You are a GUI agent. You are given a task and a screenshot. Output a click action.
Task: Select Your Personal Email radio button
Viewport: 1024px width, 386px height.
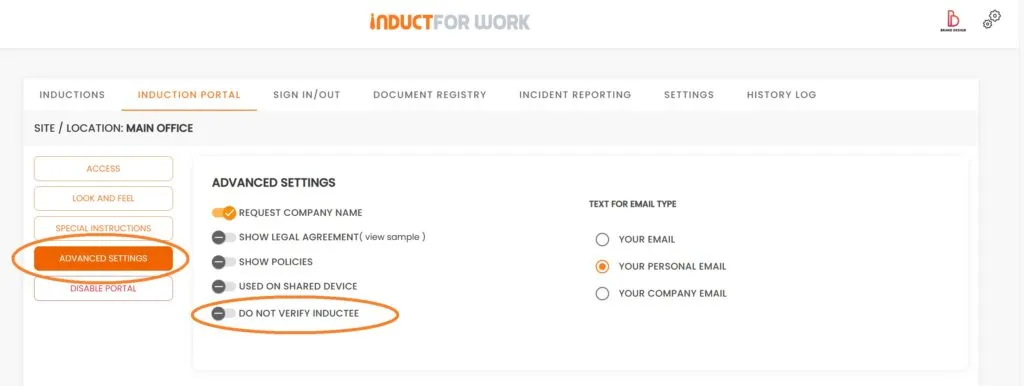[602, 266]
